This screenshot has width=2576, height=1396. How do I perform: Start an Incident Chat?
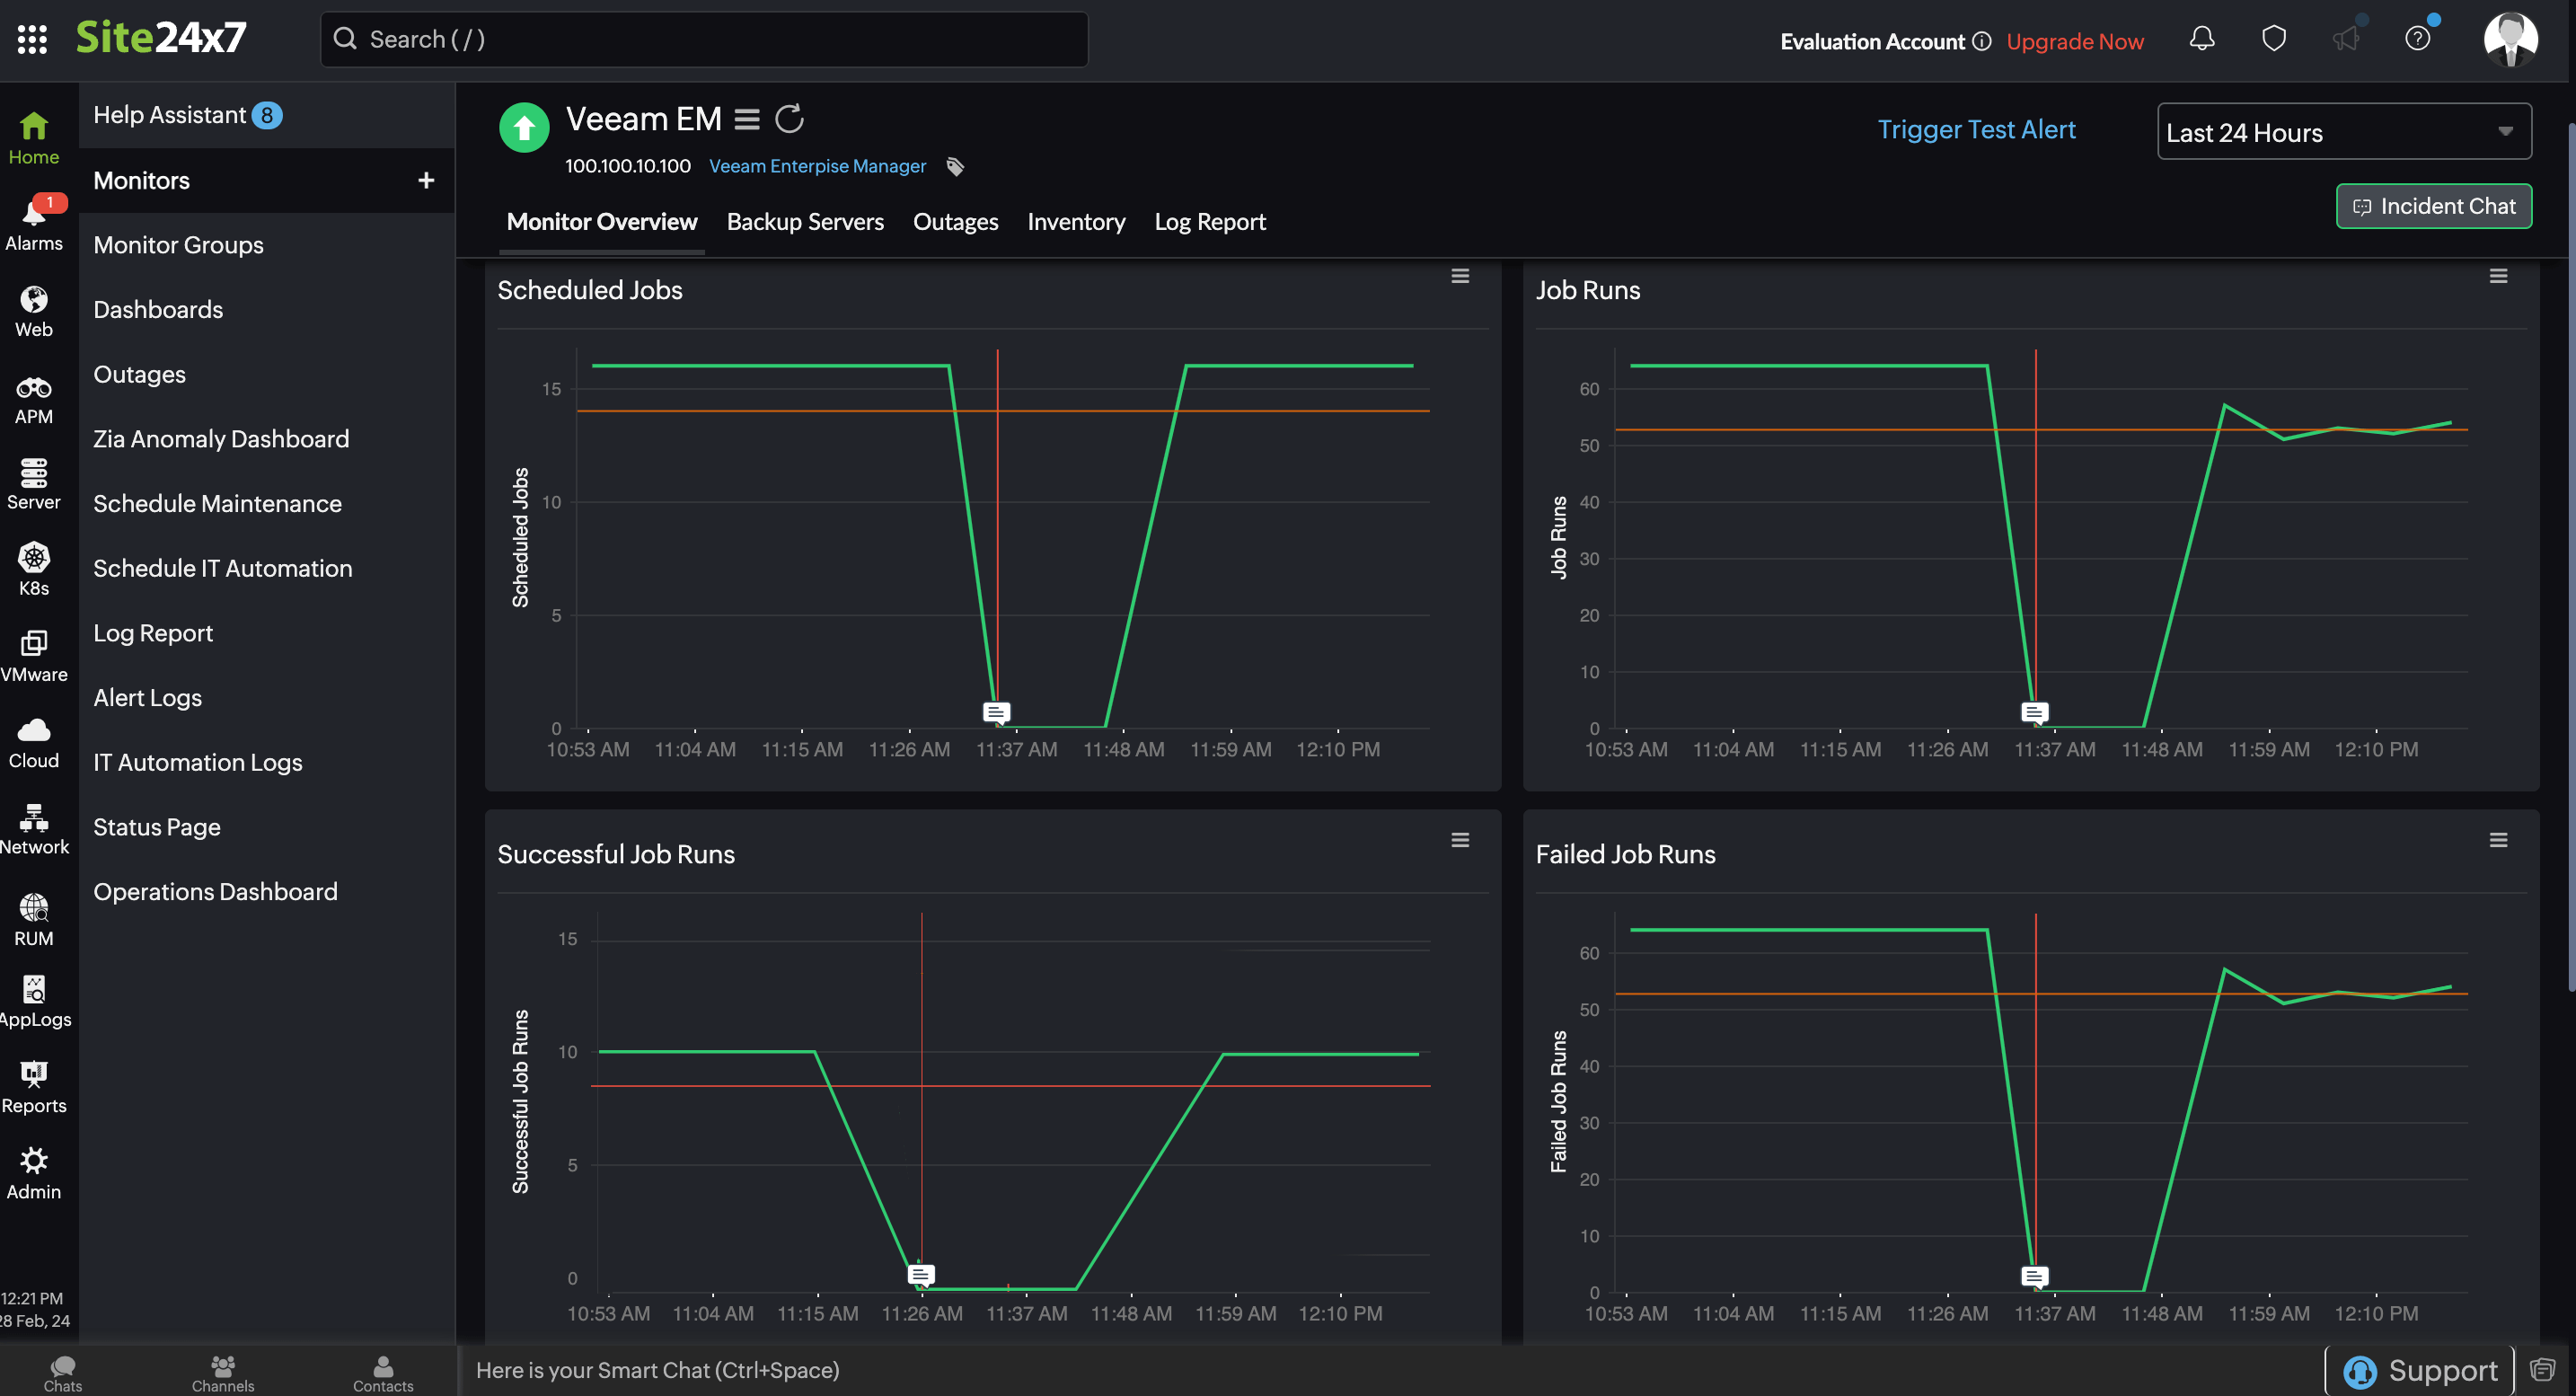coord(2433,206)
